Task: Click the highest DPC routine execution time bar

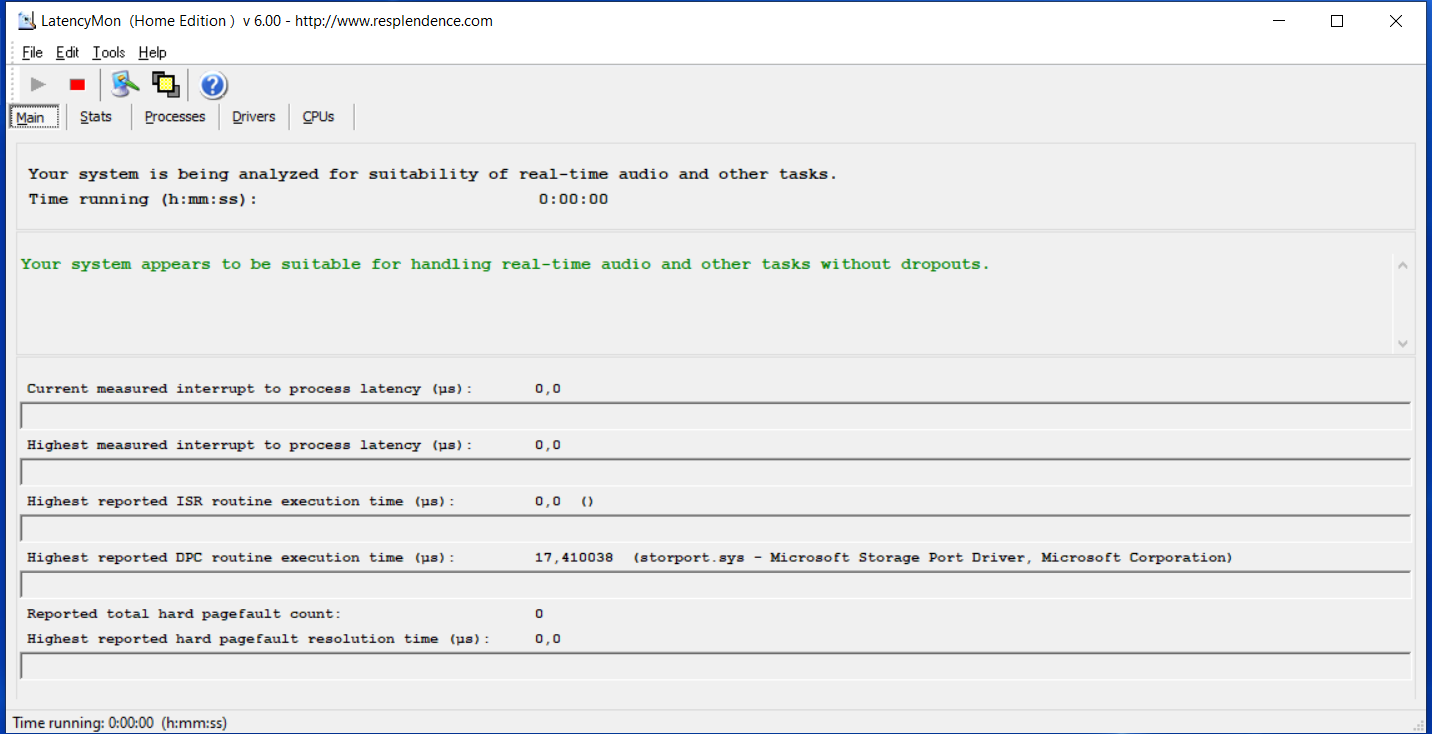Action: click(x=715, y=584)
